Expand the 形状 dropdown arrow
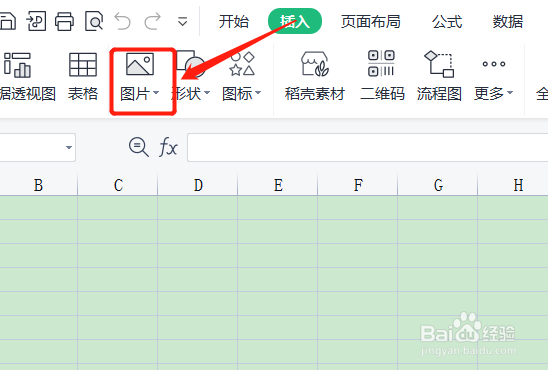 (x=207, y=93)
